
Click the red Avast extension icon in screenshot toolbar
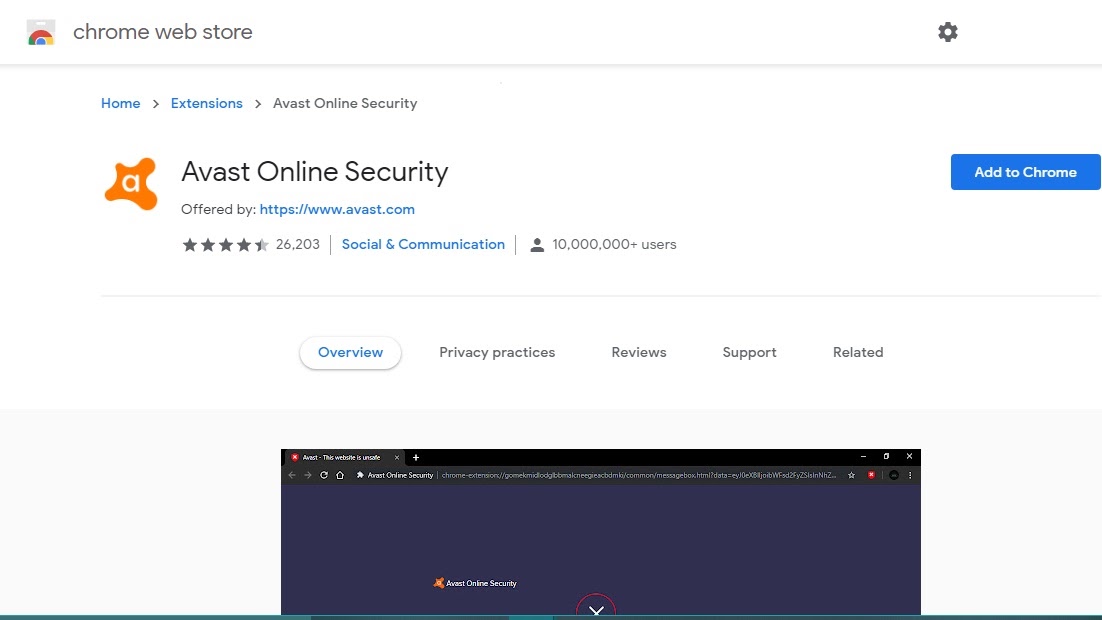coord(871,475)
